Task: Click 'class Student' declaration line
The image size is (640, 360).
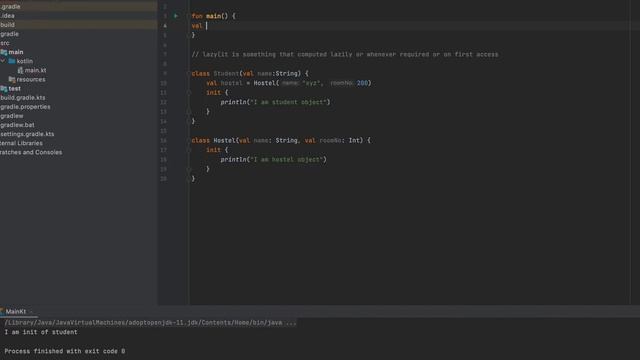Action: click(250, 73)
